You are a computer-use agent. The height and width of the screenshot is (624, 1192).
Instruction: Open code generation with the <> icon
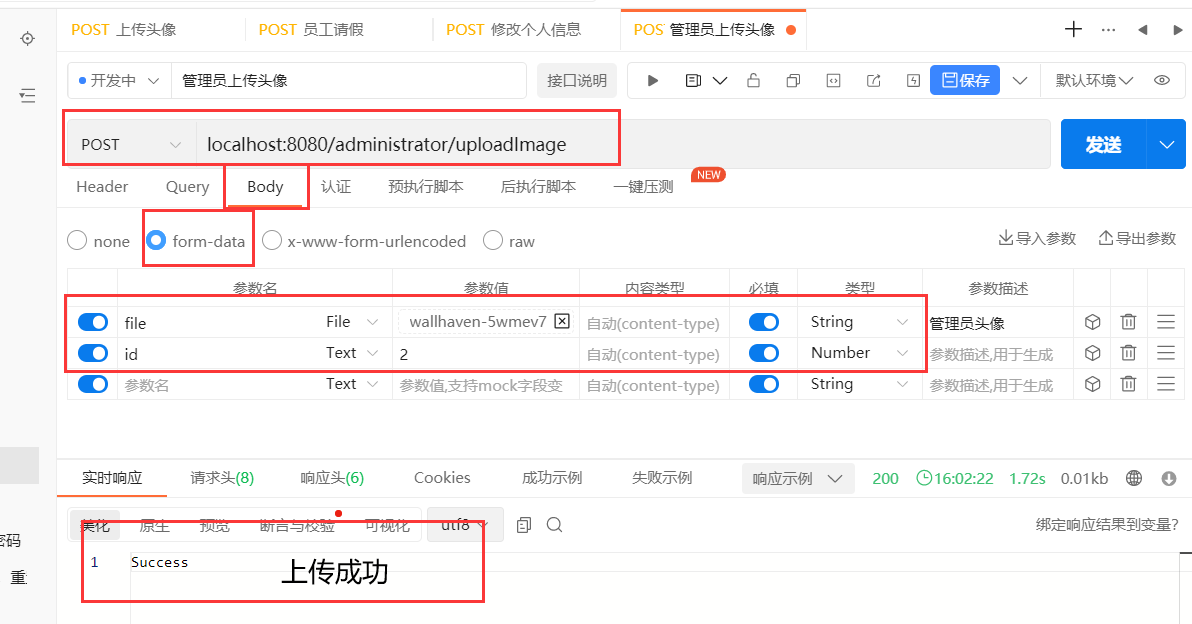coord(833,80)
